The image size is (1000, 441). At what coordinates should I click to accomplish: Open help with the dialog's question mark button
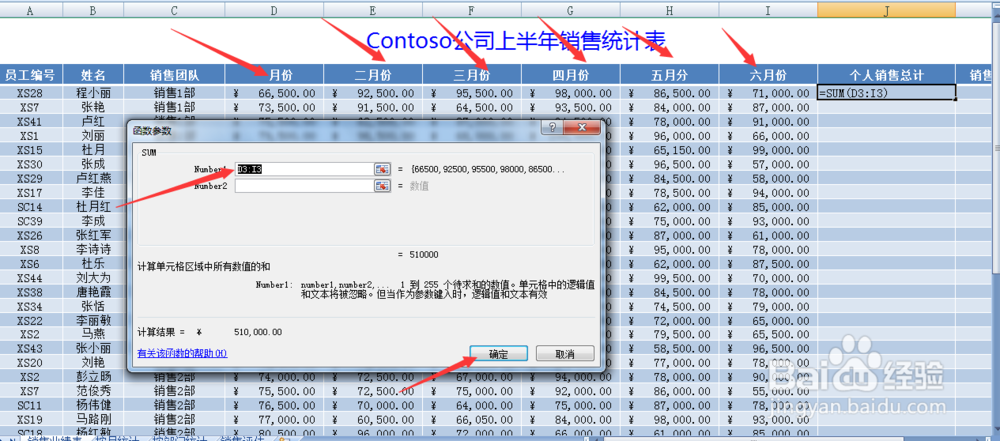552,128
